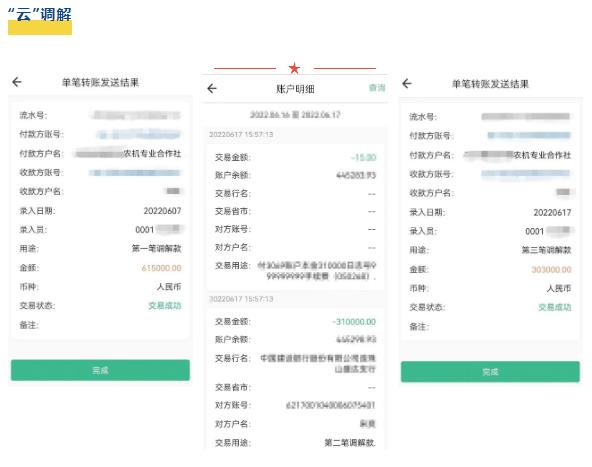Tap the back arrow on the right transfer result screen
Screen dimensions: 592x467
(407, 83)
